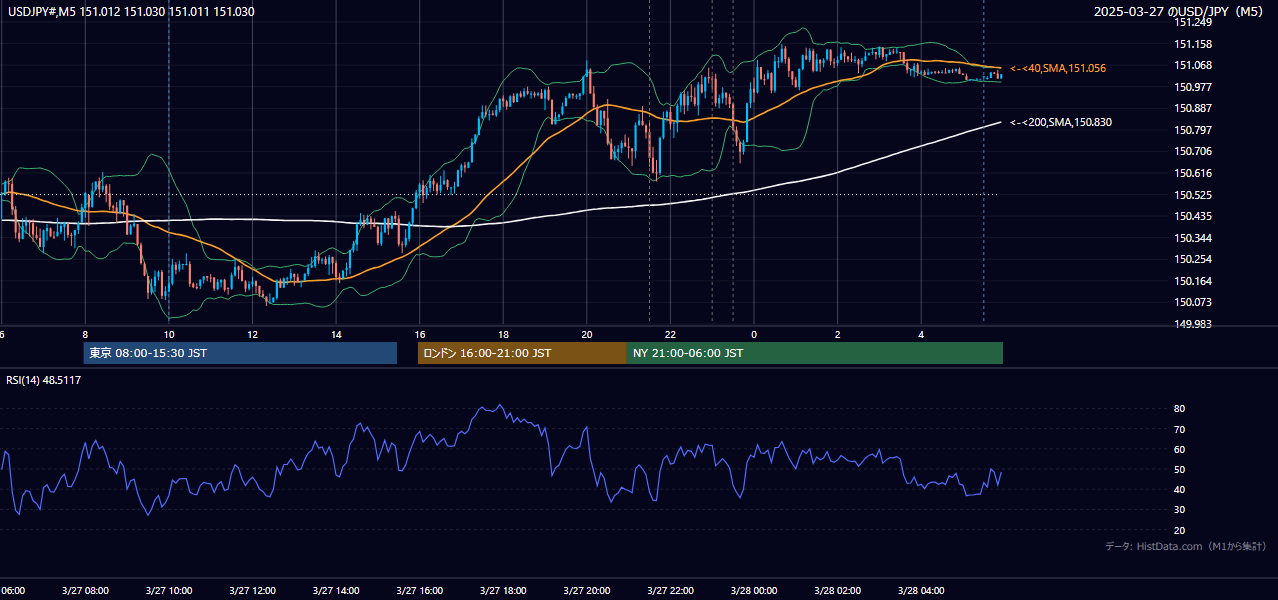Click the 3/27 22:00 time label
Viewport: 1278px width, 600px height.
[670, 590]
